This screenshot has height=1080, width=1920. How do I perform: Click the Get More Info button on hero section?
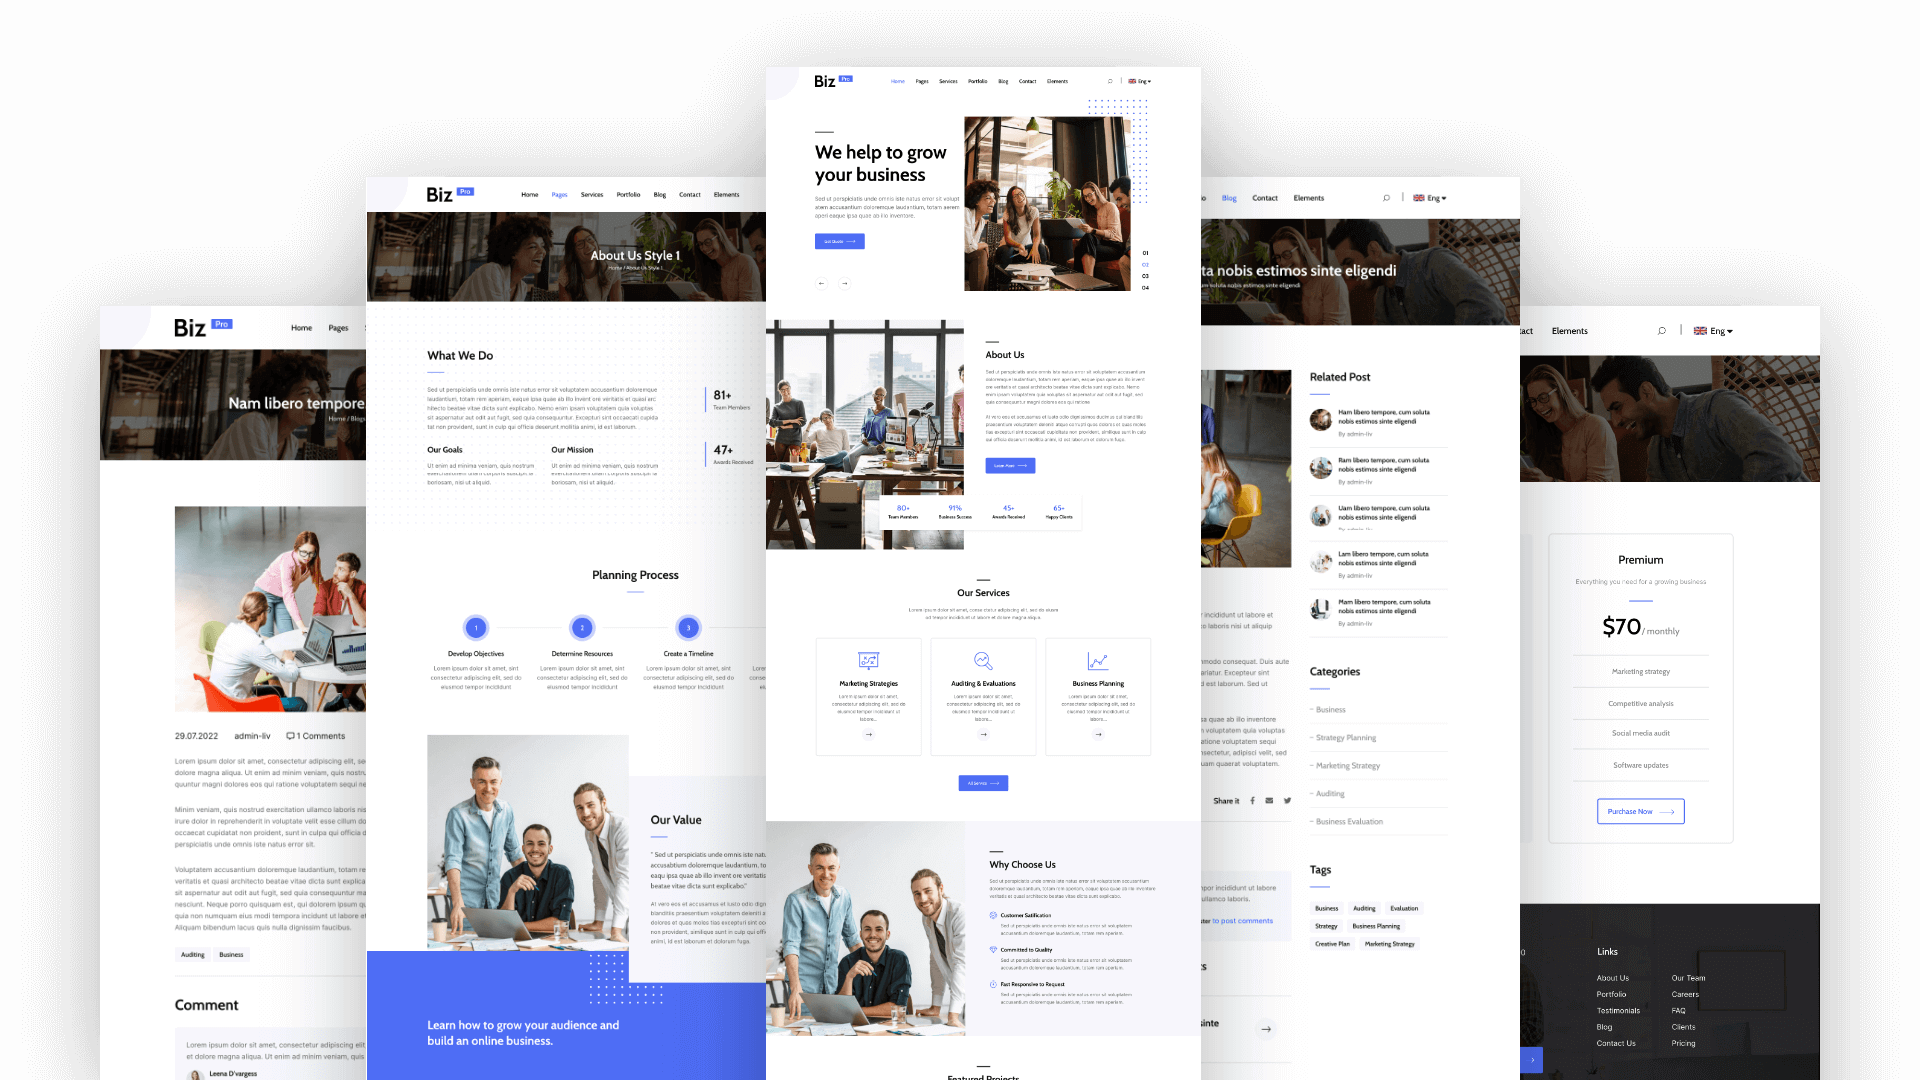coord(839,241)
